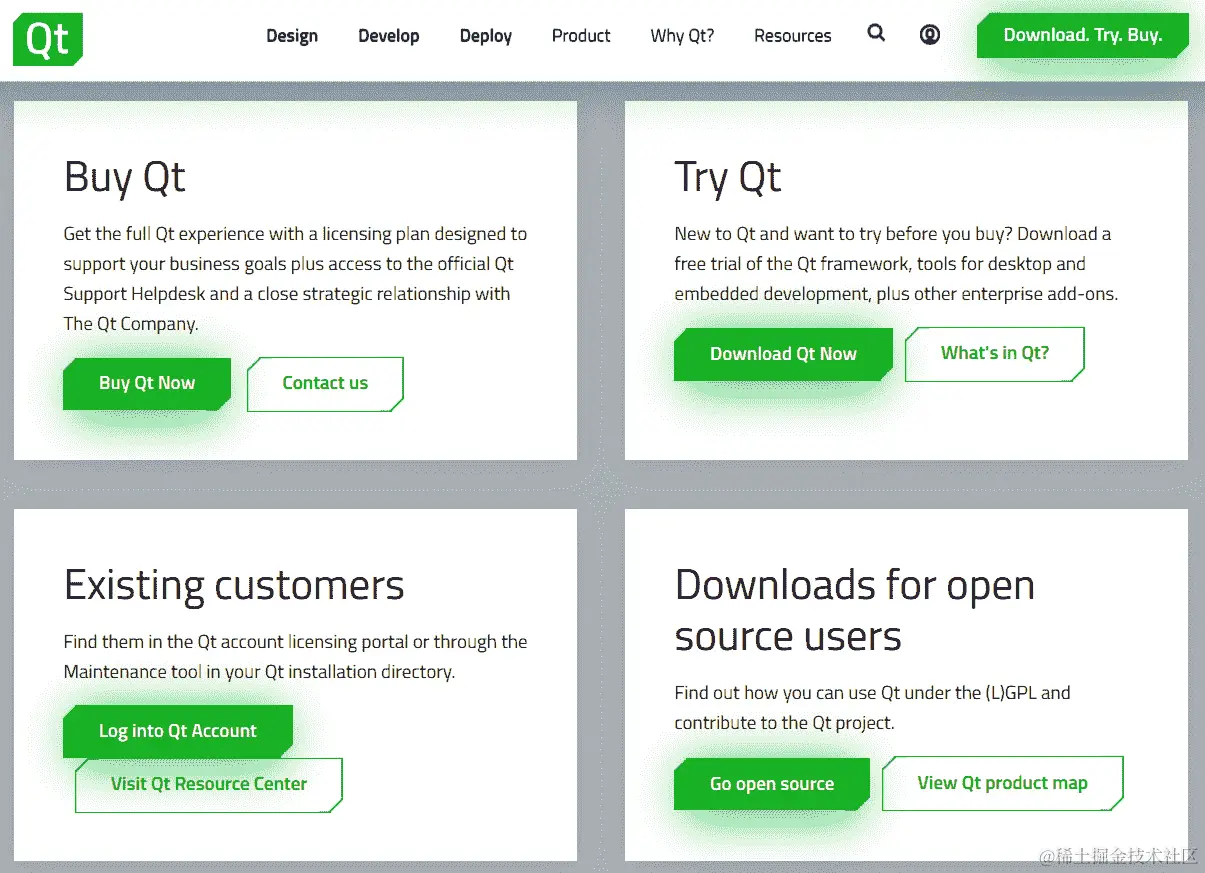This screenshot has width=1205, height=873.
Task: Select the Downloads for open source users heading
Action: point(855,610)
